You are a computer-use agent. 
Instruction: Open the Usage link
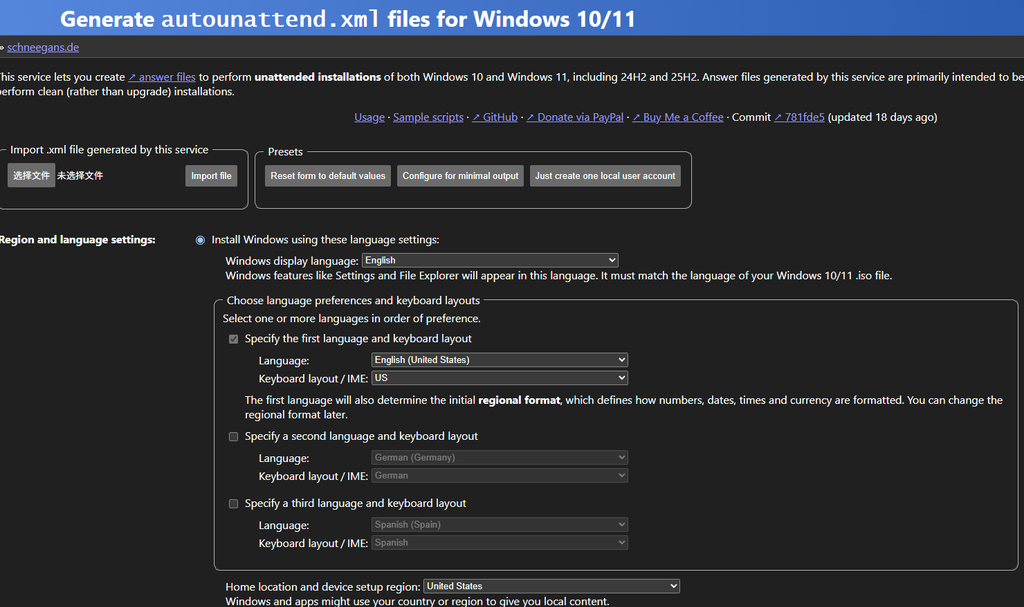pos(370,118)
